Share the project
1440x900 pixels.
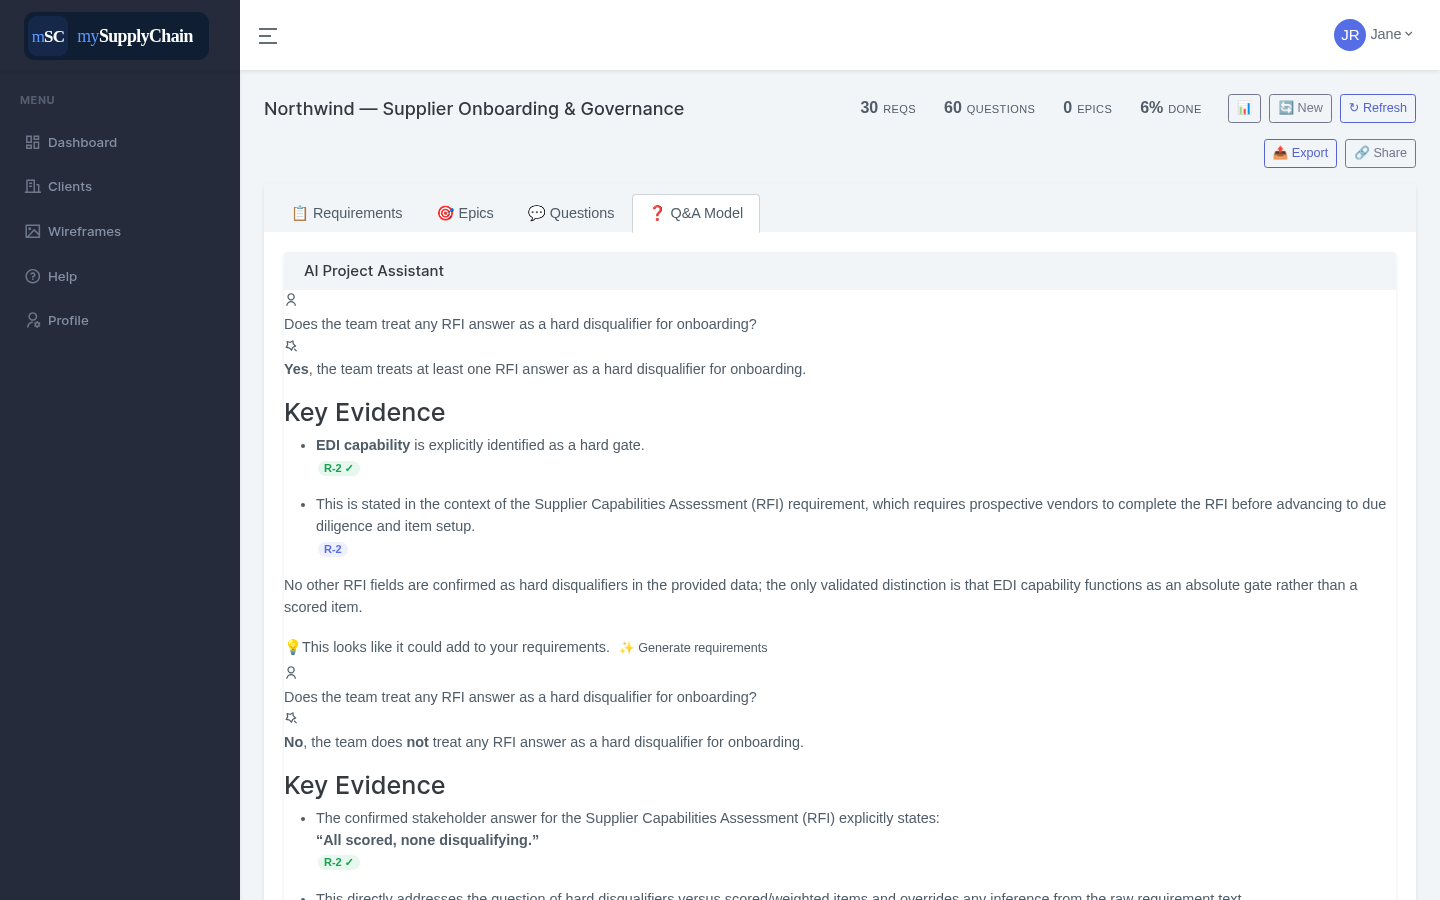click(1380, 153)
